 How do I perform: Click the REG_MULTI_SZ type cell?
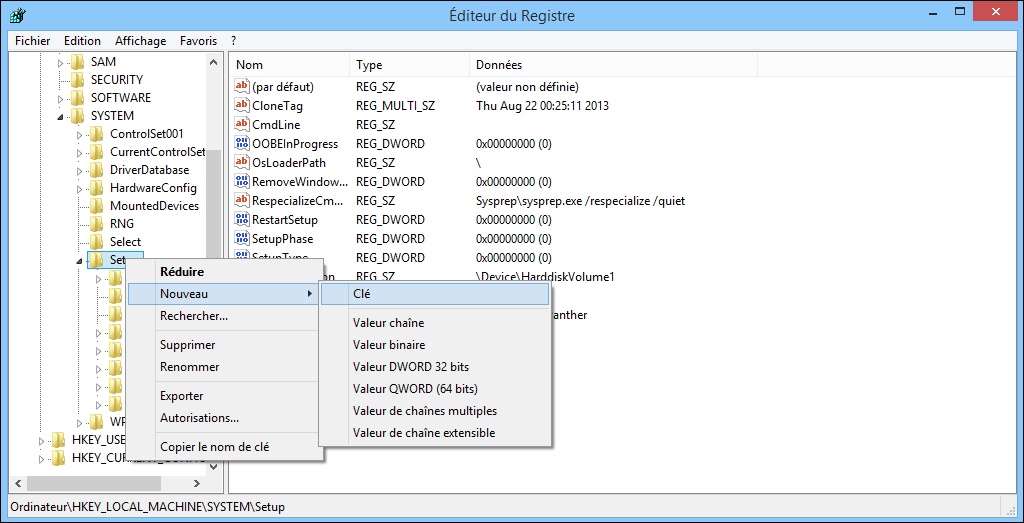[395, 105]
